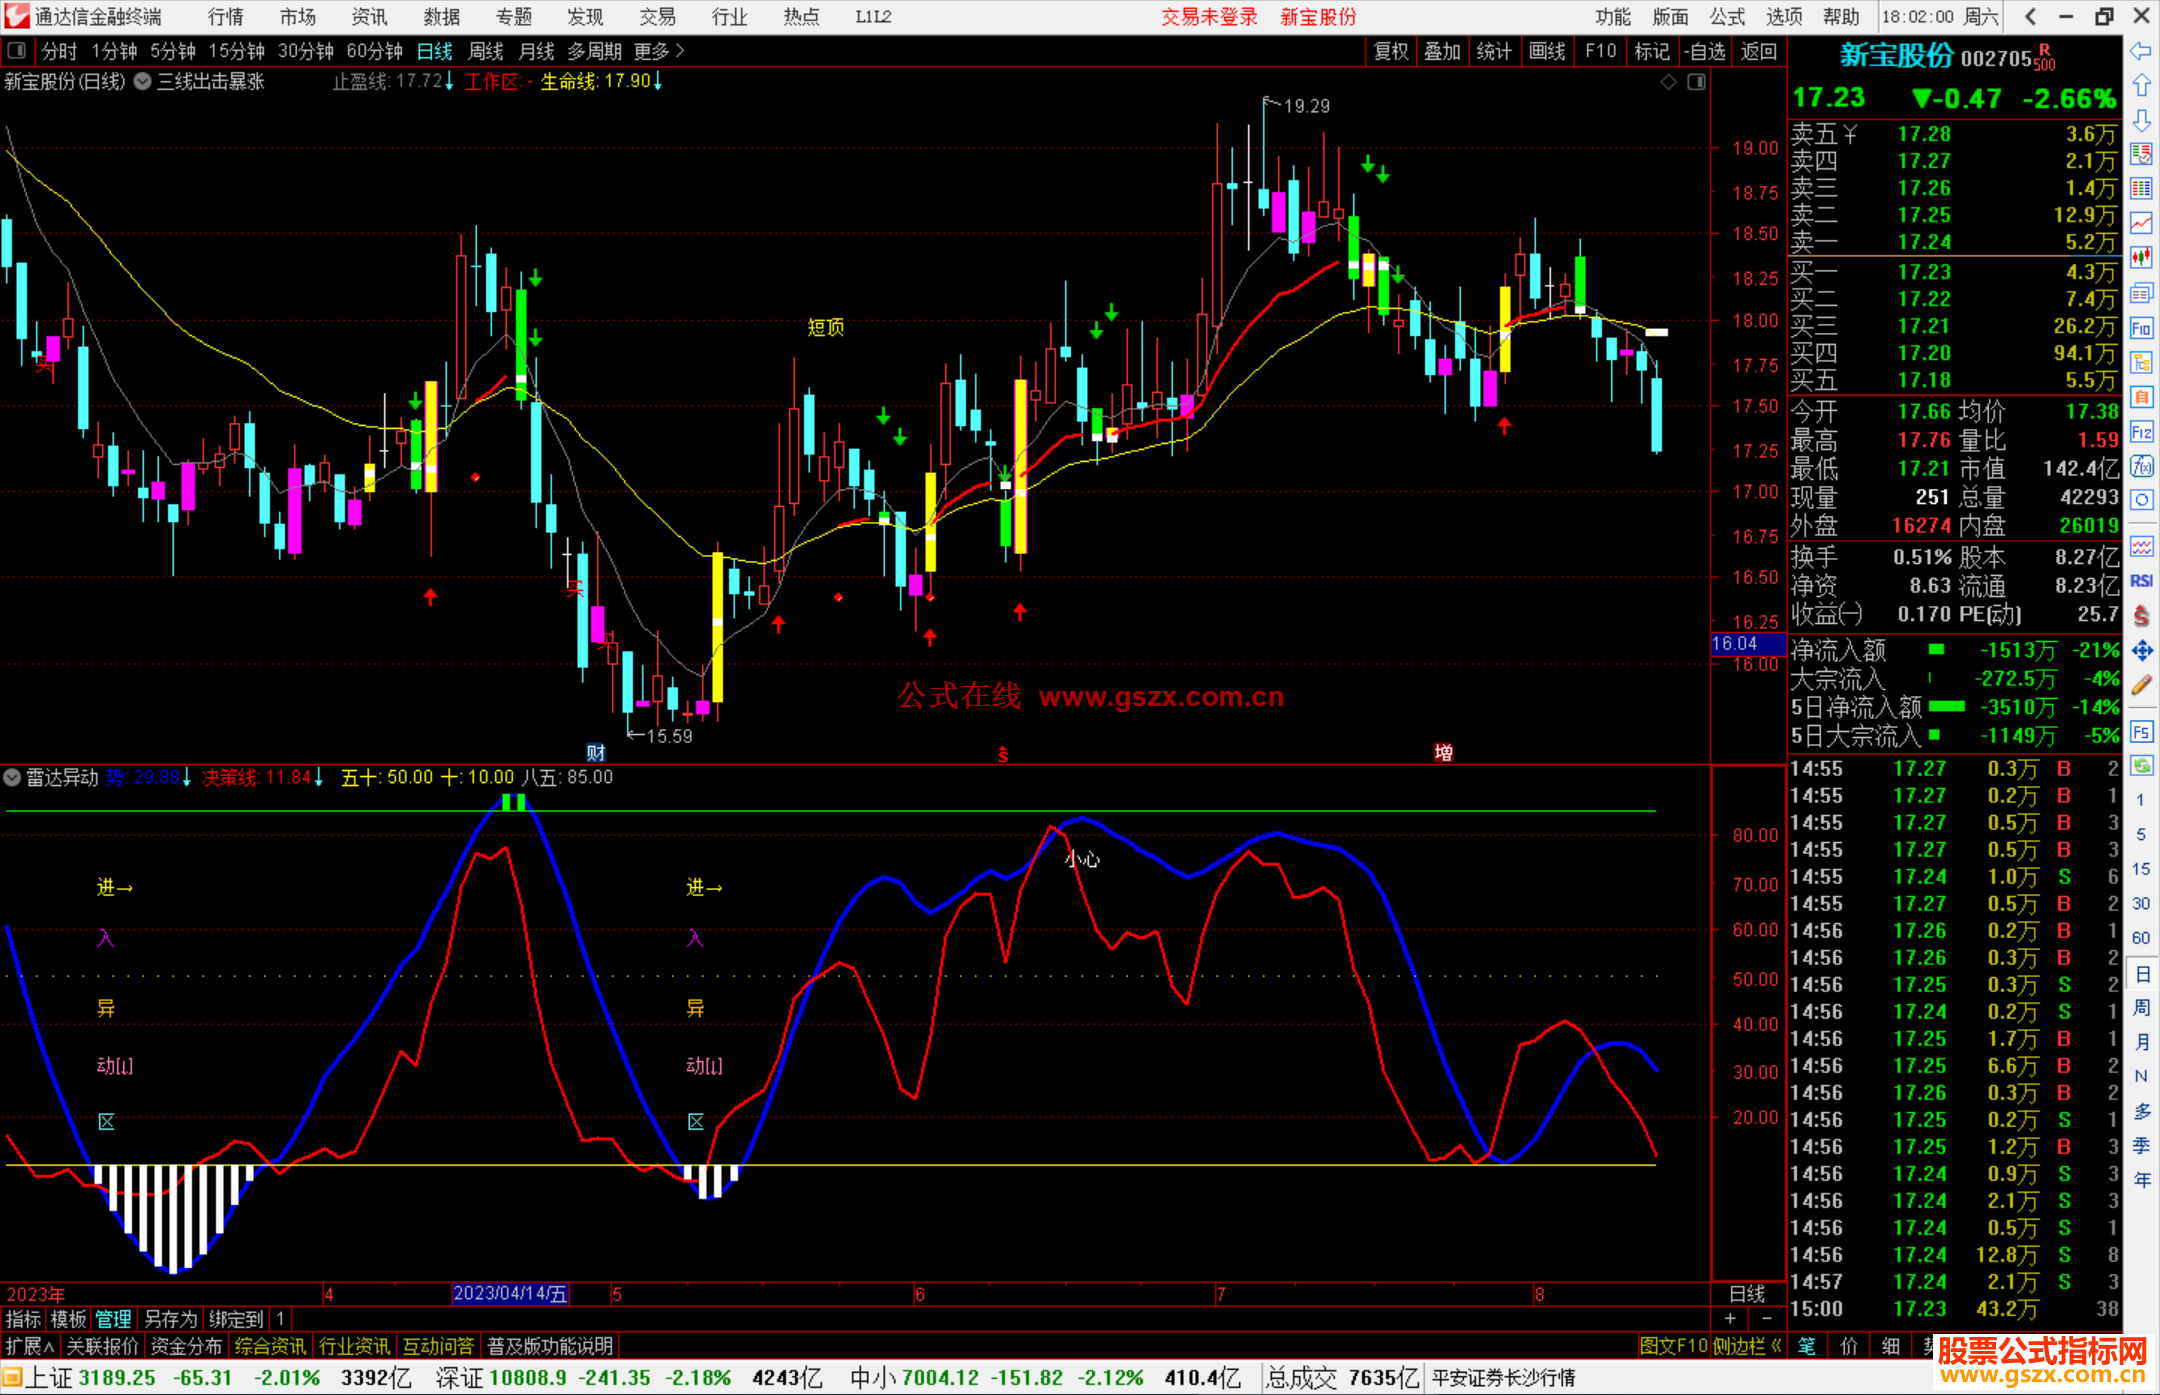The image size is (2160, 1395).
Task: Click the back arrow sidebar icon
Action: point(2141,51)
